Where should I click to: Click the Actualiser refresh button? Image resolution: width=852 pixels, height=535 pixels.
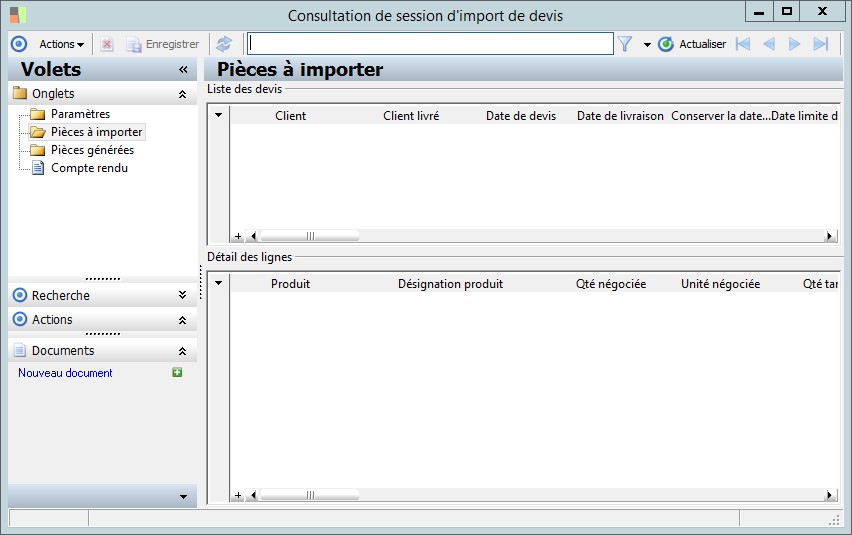coord(692,44)
